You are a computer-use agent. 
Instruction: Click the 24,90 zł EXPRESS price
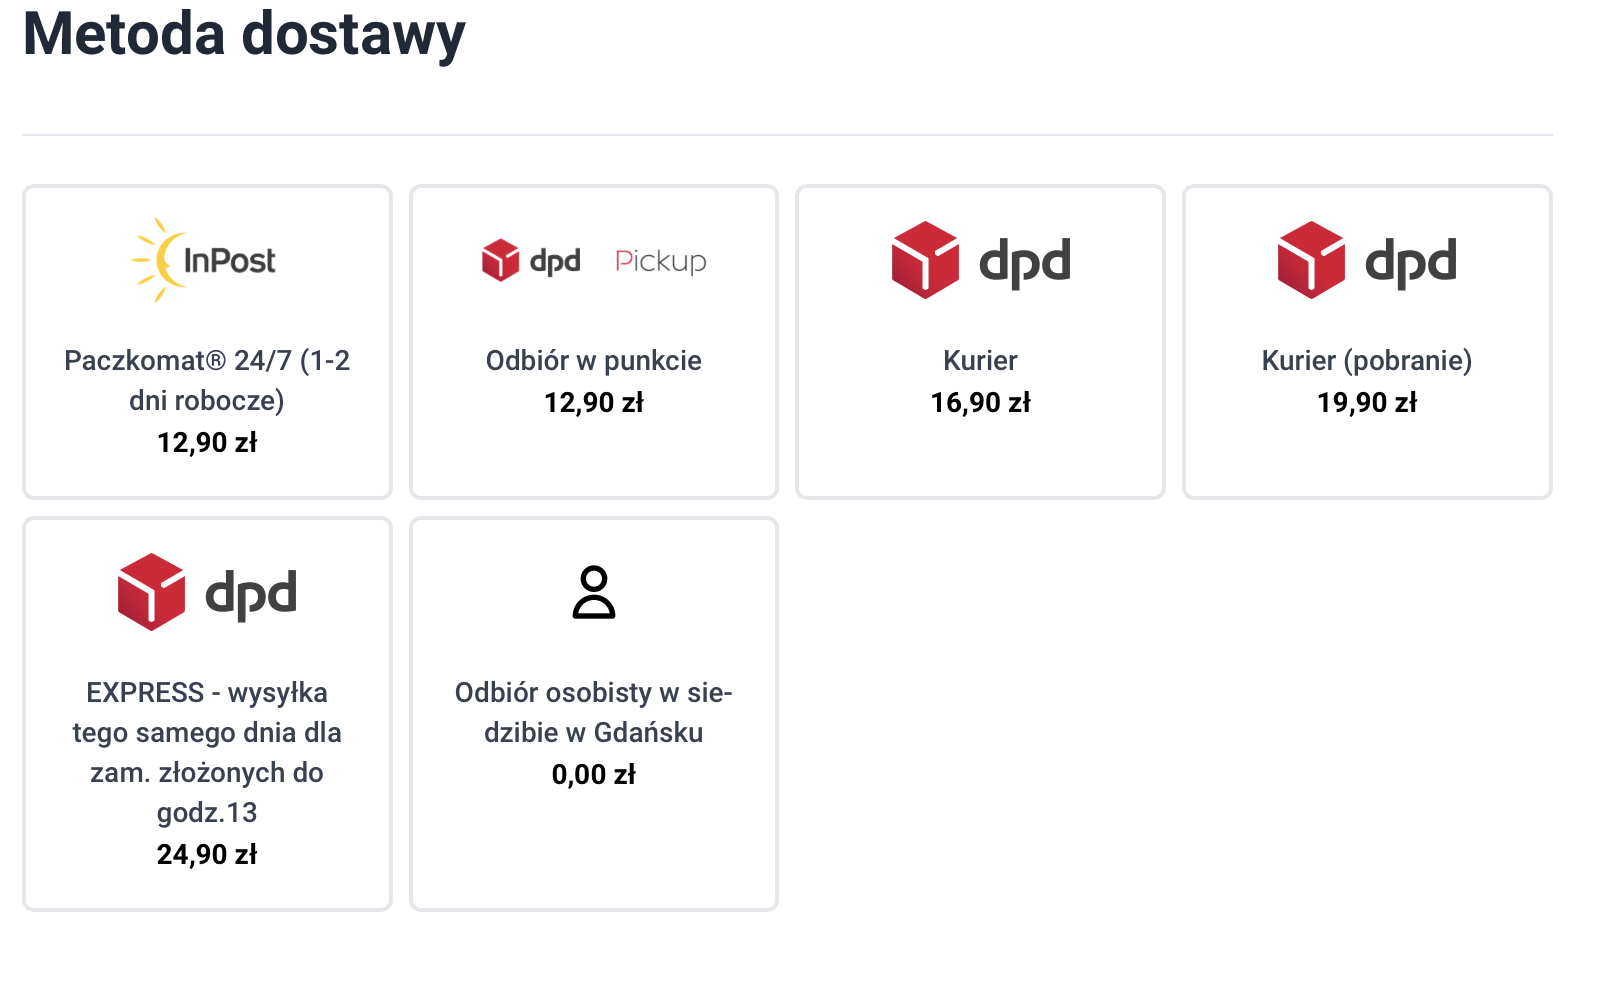point(207,854)
